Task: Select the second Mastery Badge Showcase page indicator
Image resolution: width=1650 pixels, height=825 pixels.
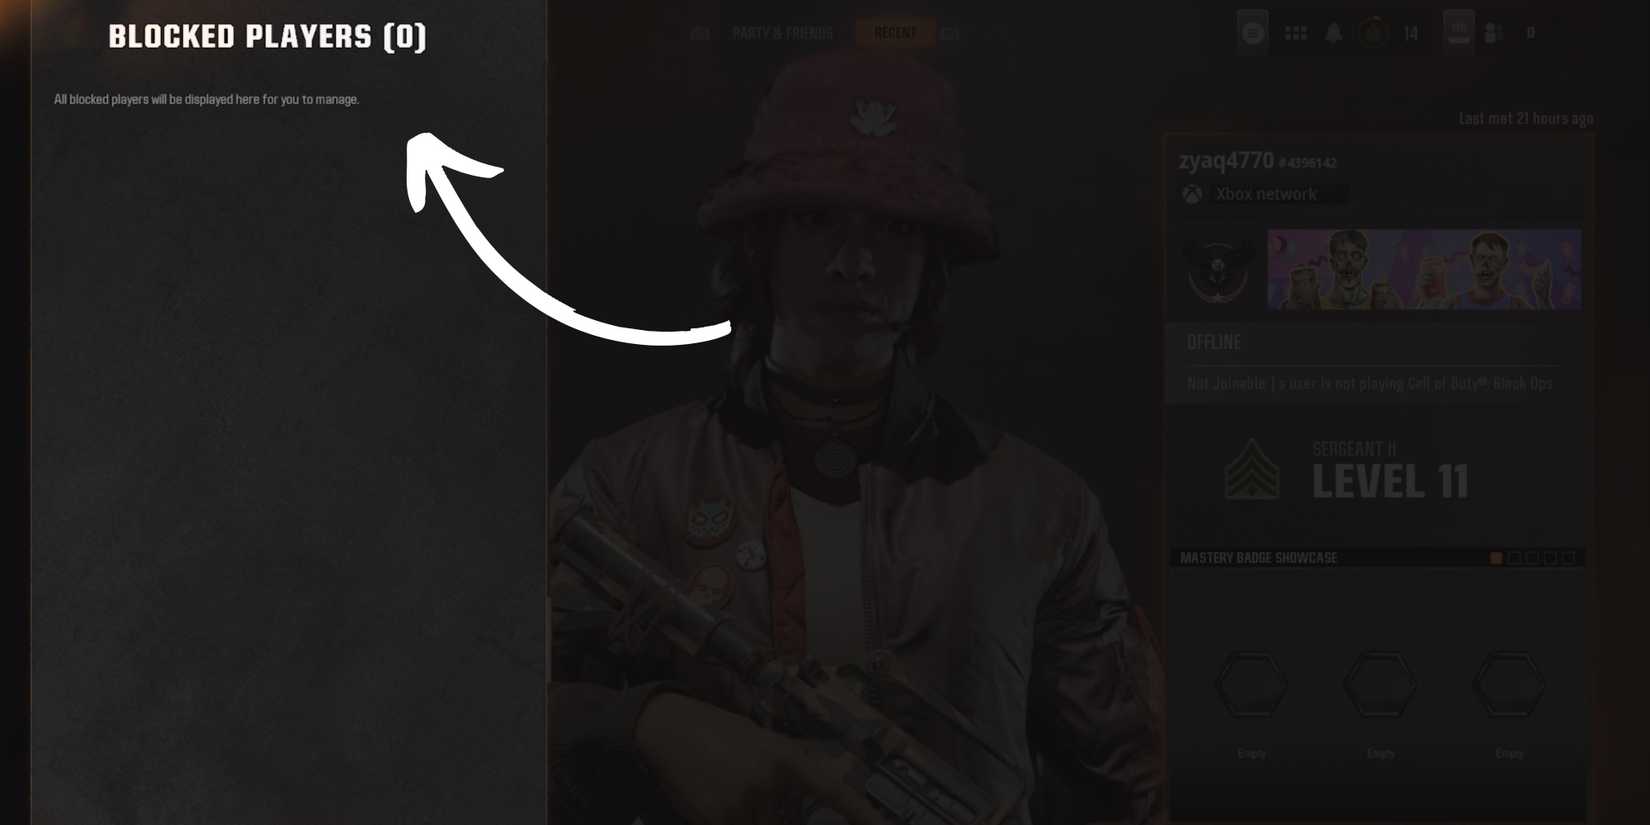Action: tap(1514, 558)
